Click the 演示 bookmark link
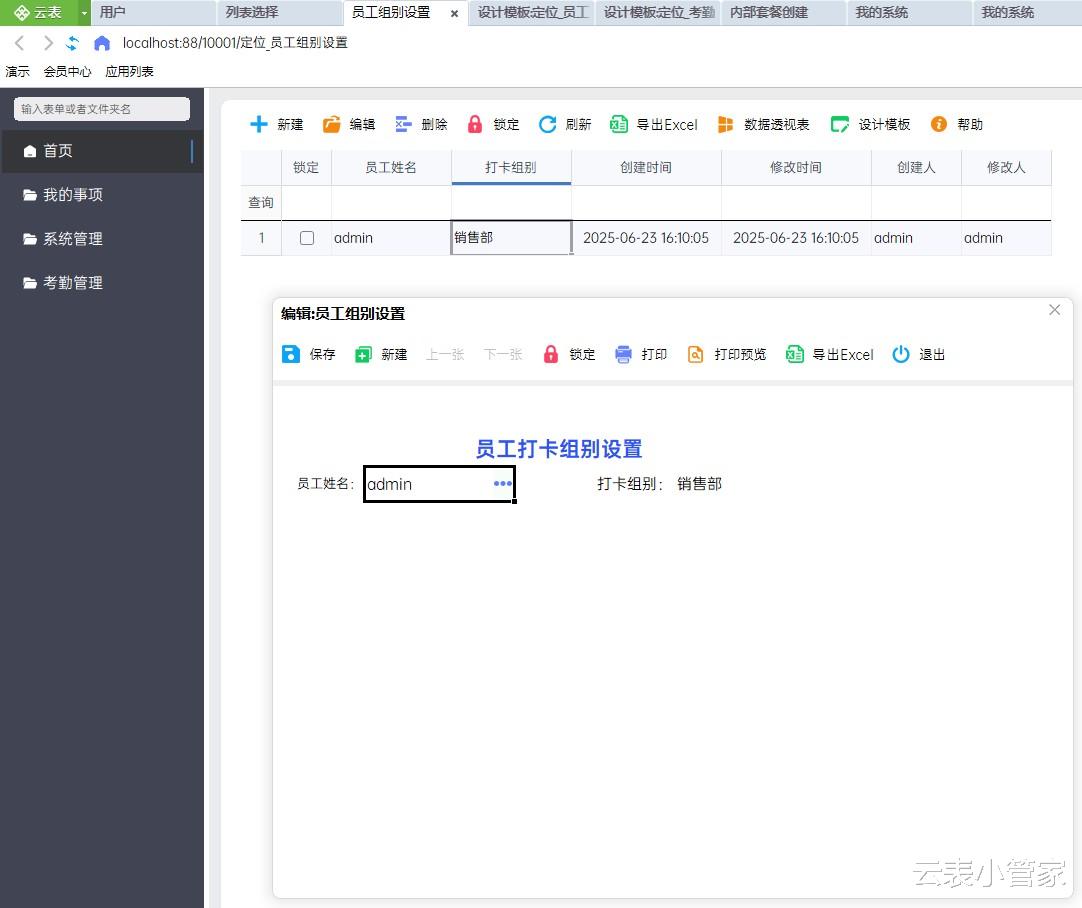The width and height of the screenshot is (1082, 908). (x=17, y=71)
